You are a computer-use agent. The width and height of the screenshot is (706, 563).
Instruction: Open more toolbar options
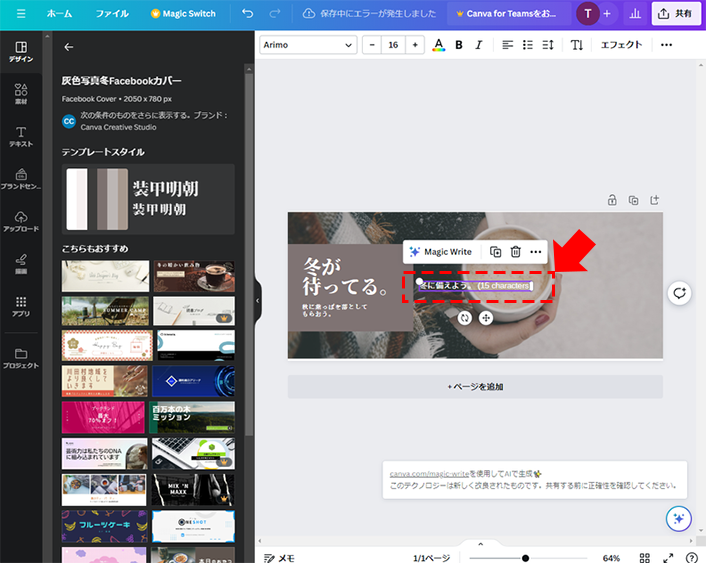[666, 45]
